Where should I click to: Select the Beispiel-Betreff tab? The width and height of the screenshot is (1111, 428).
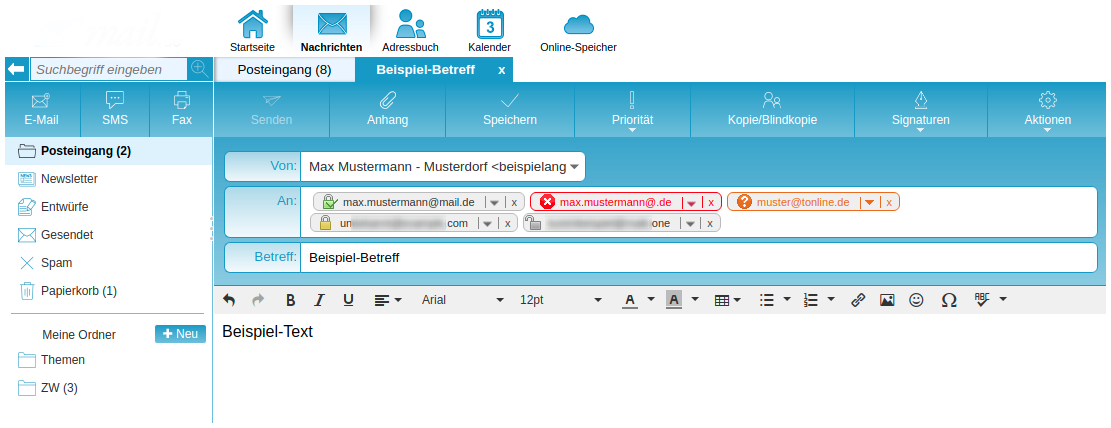[426, 69]
